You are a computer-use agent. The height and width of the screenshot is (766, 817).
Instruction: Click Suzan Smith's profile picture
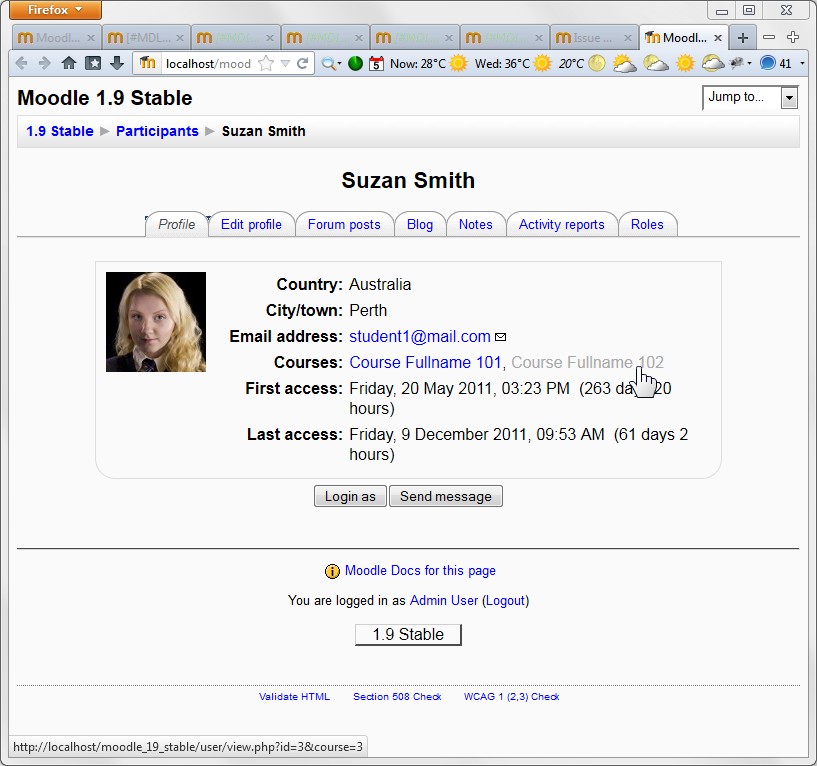click(x=156, y=322)
